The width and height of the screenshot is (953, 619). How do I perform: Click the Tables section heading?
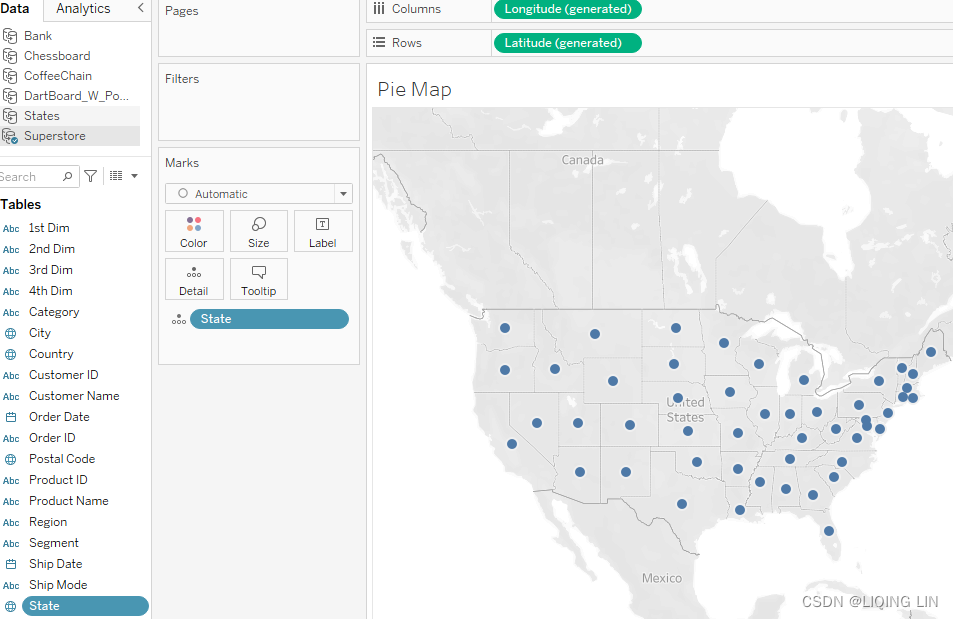point(21,204)
